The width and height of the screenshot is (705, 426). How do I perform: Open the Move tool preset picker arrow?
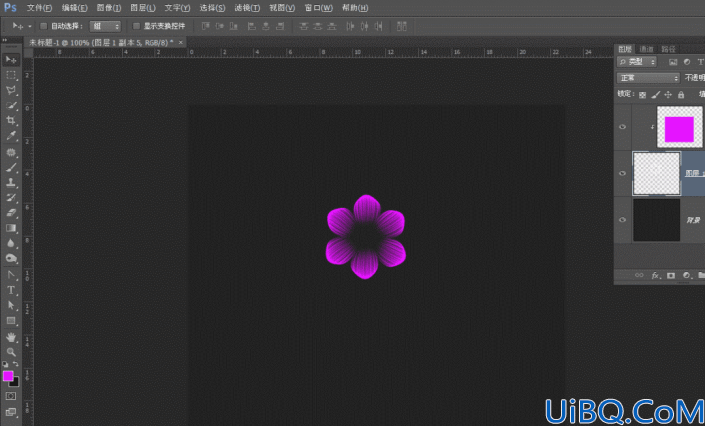(x=30, y=27)
